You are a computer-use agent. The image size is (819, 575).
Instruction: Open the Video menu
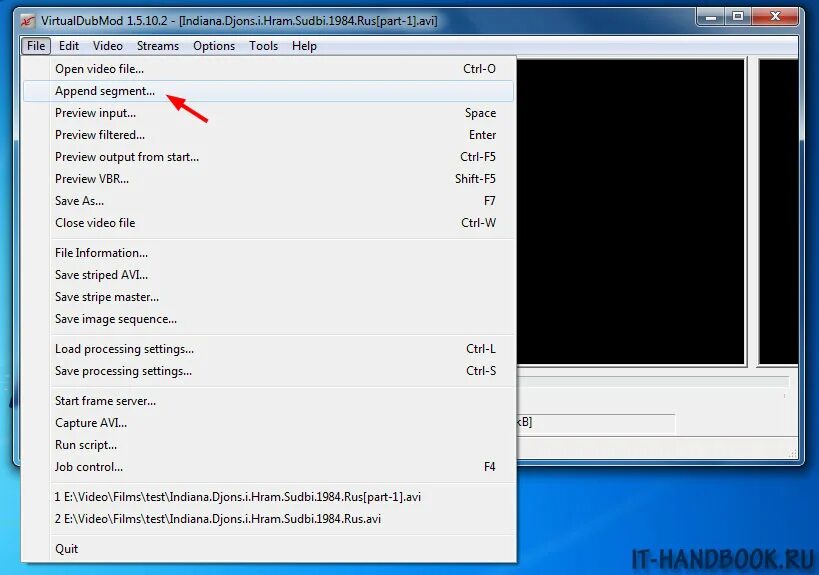tap(108, 46)
